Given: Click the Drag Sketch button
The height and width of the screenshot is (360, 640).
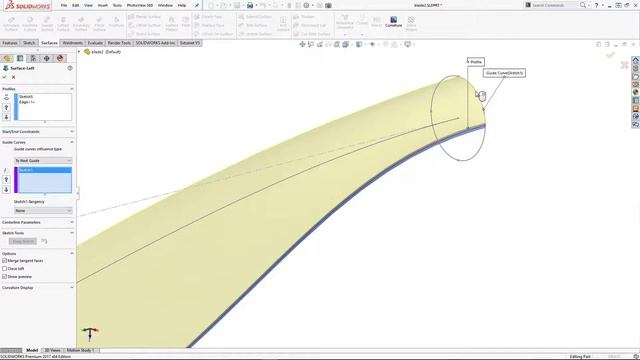Looking at the screenshot, I should [23, 241].
